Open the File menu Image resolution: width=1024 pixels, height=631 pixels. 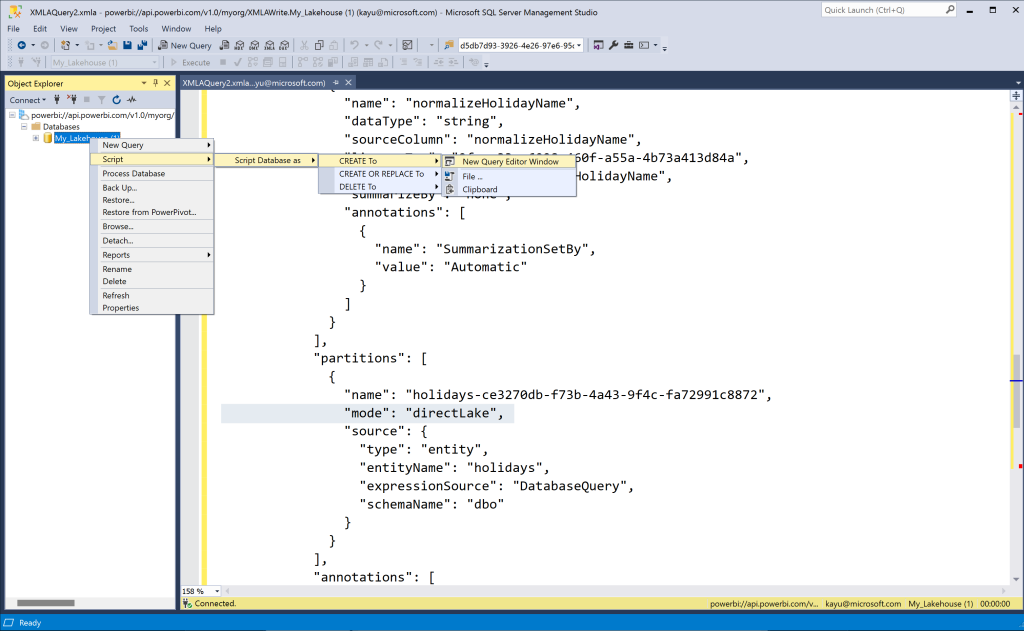tap(13, 29)
